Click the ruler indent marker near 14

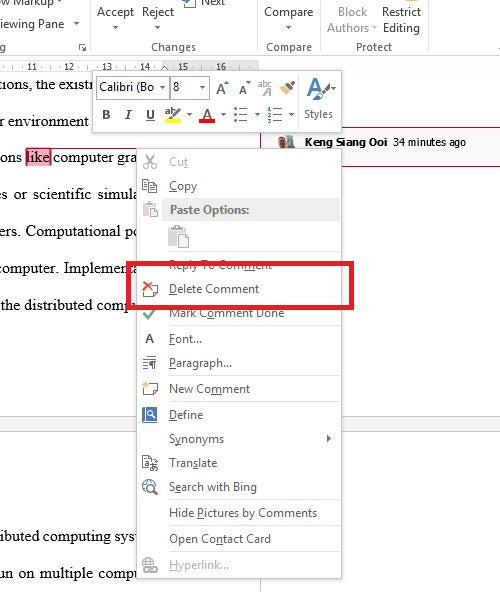pos(165,68)
